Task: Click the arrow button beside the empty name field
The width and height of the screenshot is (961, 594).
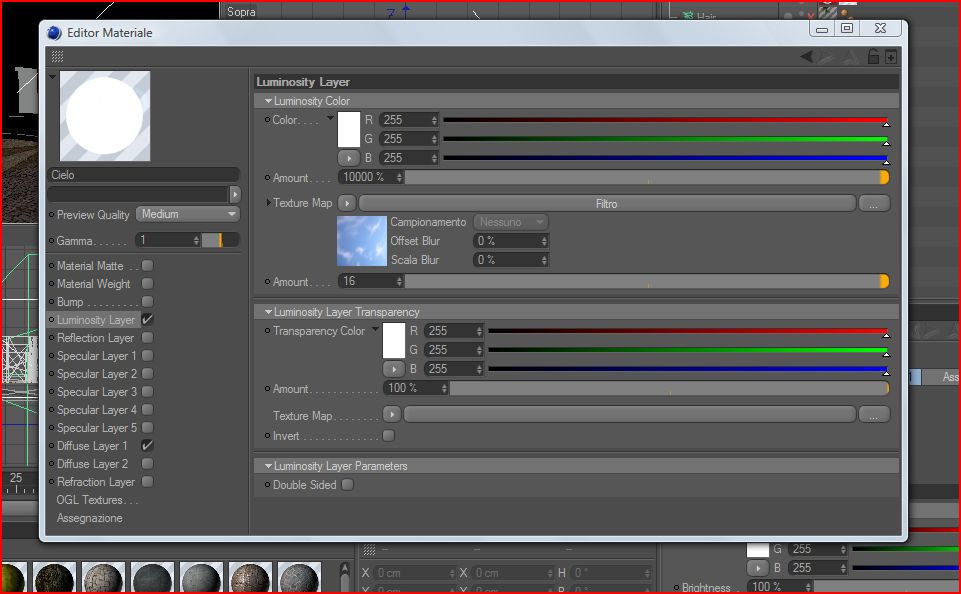Action: [235, 194]
